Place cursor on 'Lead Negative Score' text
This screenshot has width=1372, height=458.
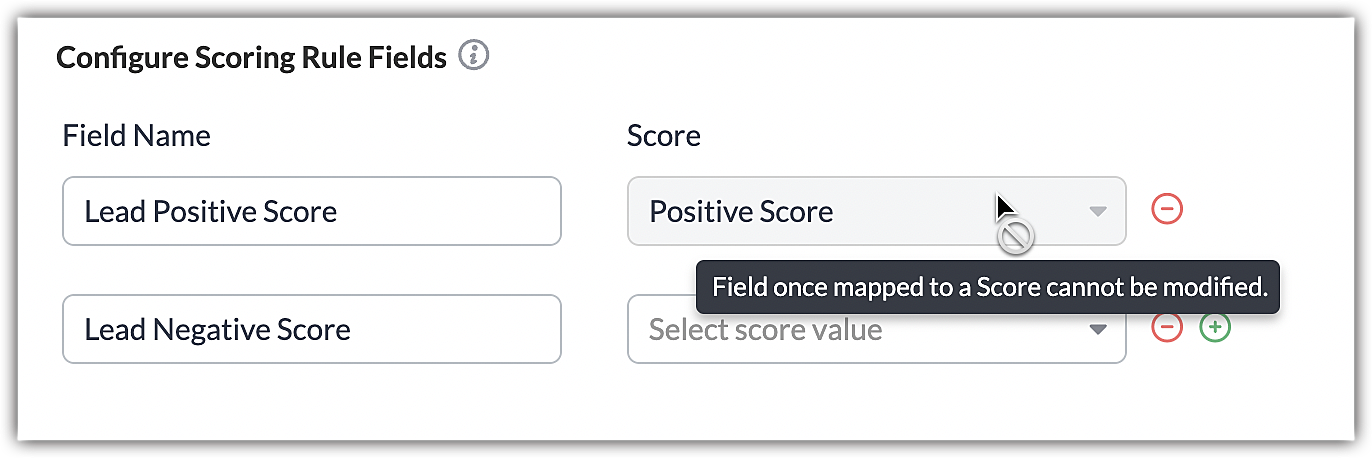[217, 329]
